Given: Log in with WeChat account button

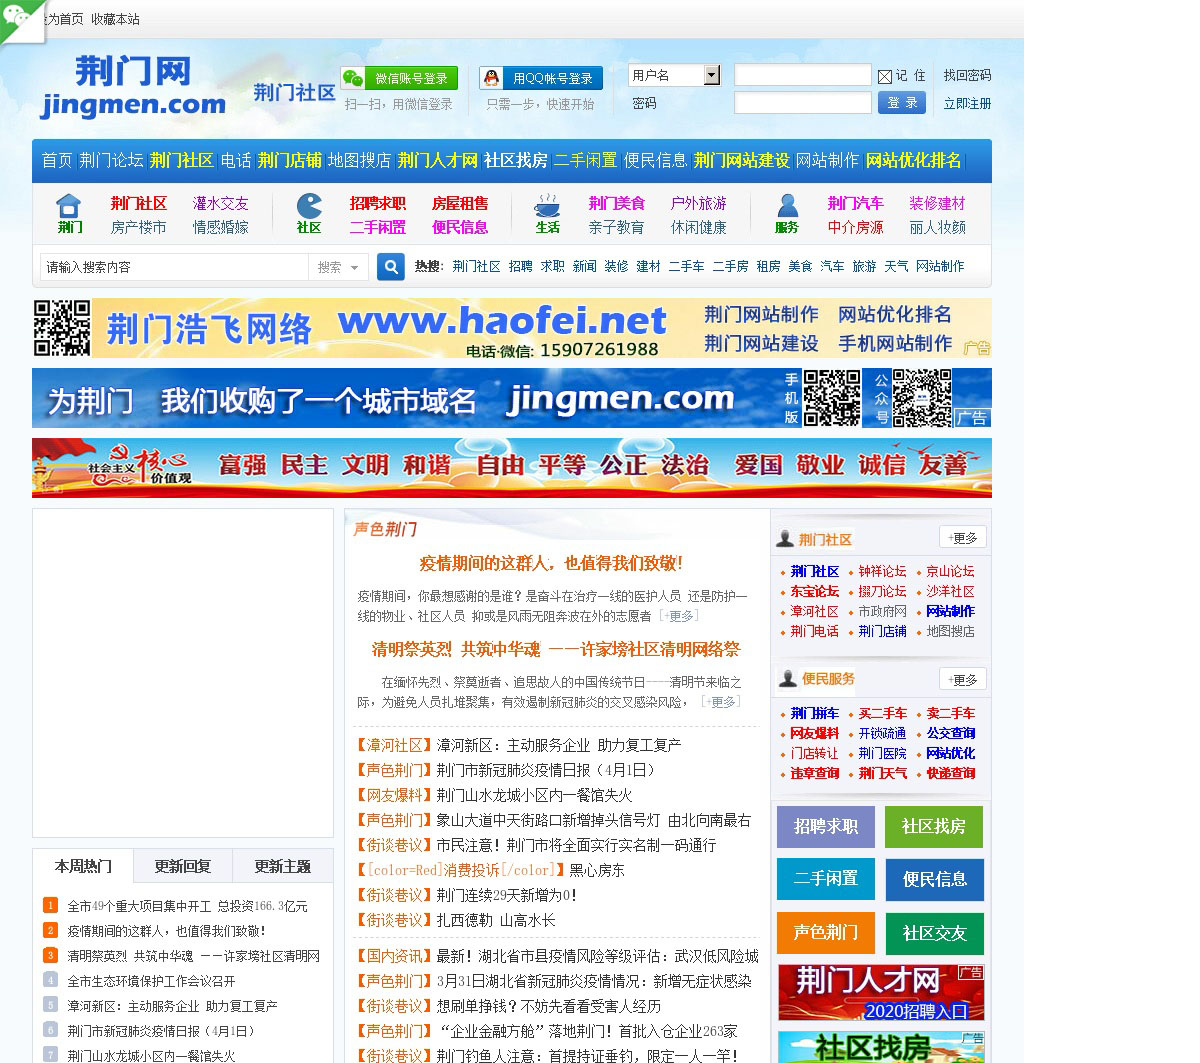Looking at the screenshot, I should pyautogui.click(x=399, y=78).
